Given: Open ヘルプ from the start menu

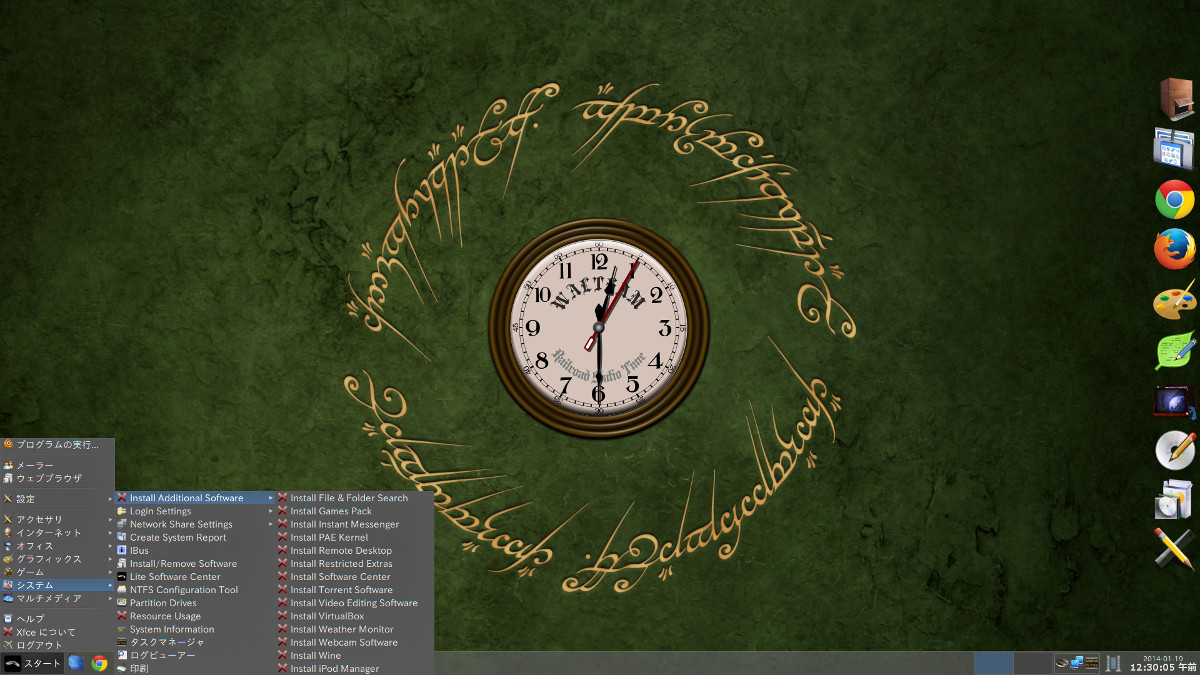Looking at the screenshot, I should pyautogui.click(x=57, y=619).
